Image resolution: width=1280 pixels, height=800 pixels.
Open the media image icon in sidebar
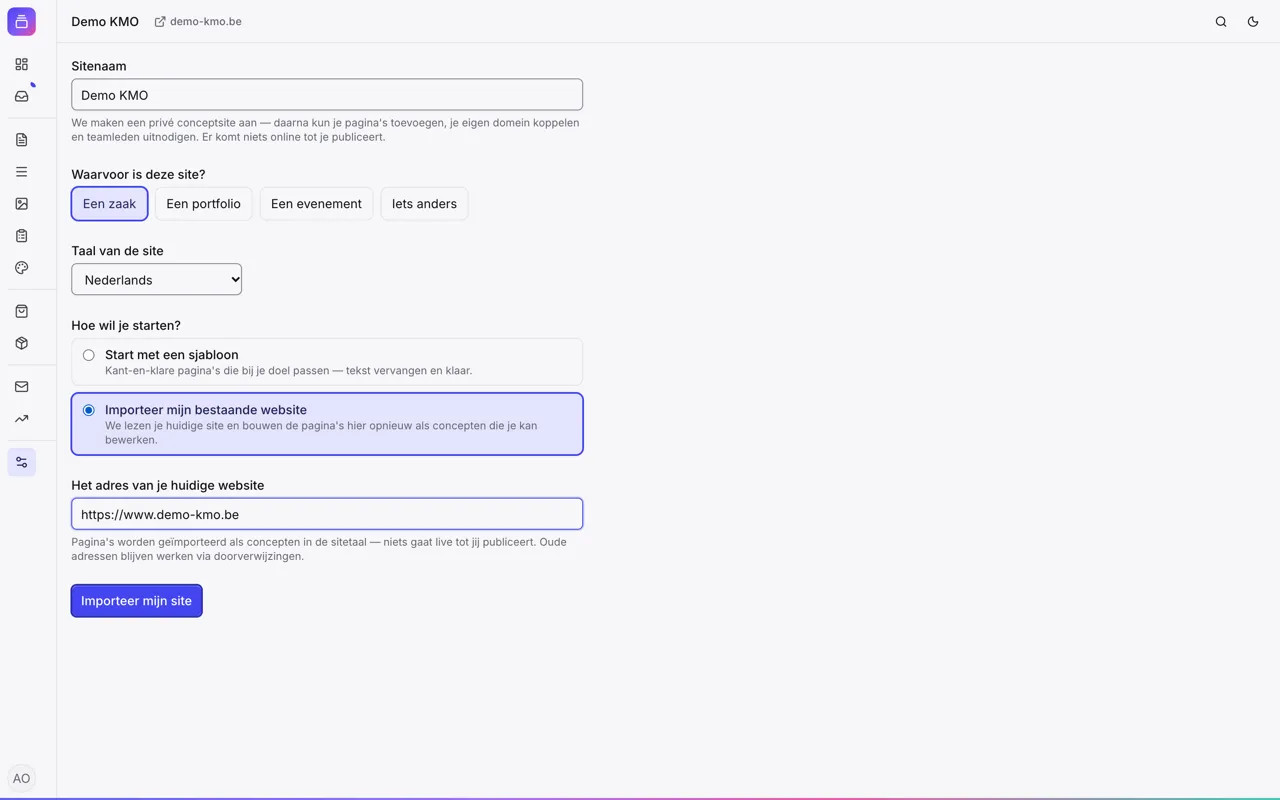tap(21, 204)
